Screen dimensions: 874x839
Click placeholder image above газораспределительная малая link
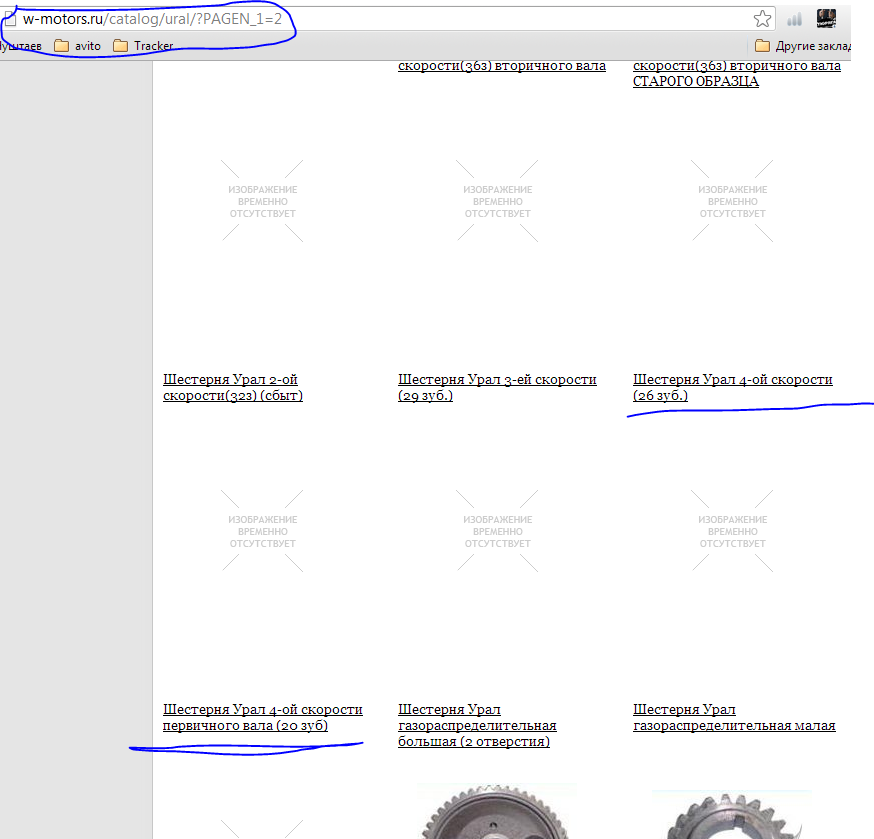732,531
